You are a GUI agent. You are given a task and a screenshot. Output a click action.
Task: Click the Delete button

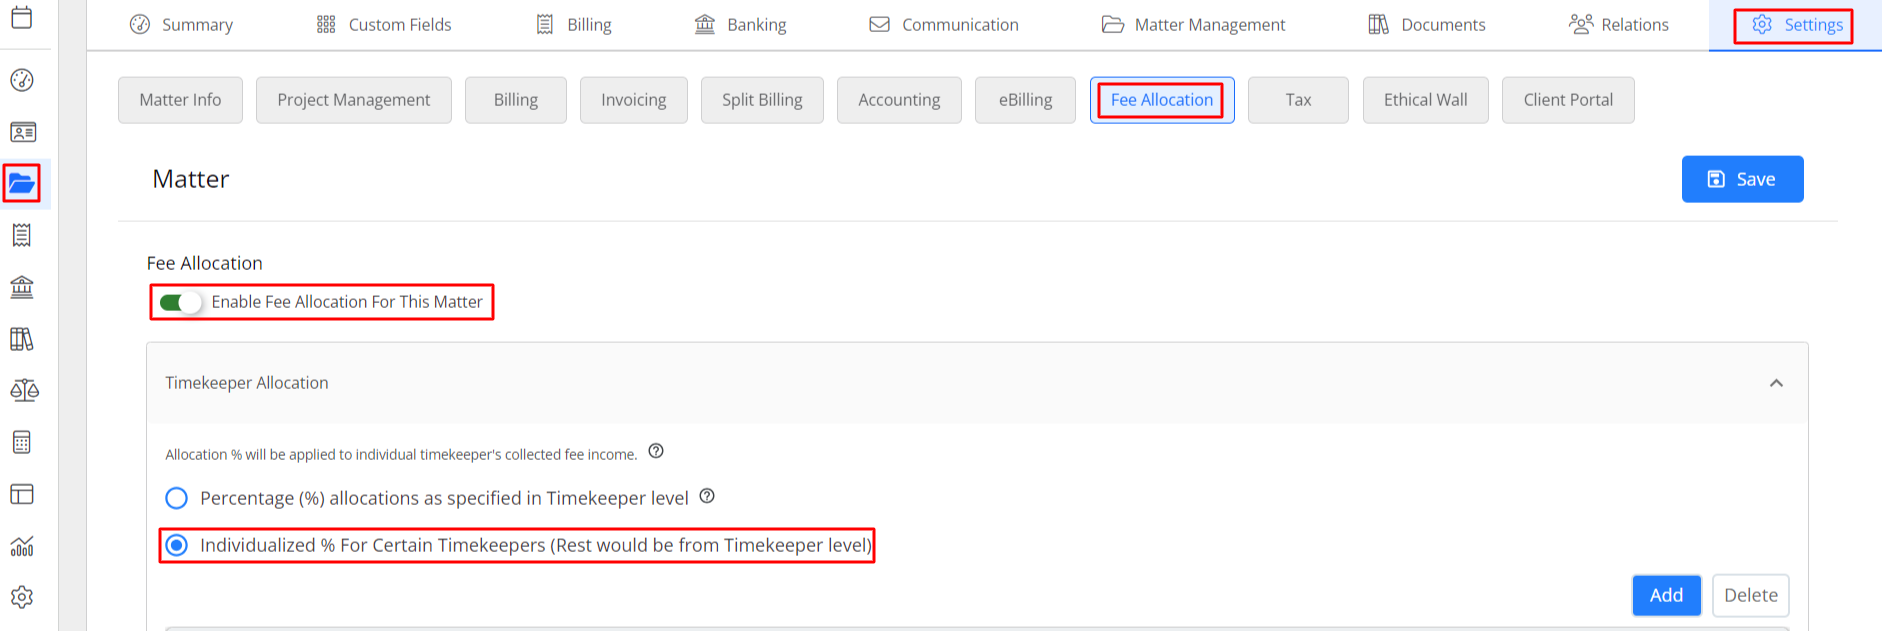tap(1750, 595)
